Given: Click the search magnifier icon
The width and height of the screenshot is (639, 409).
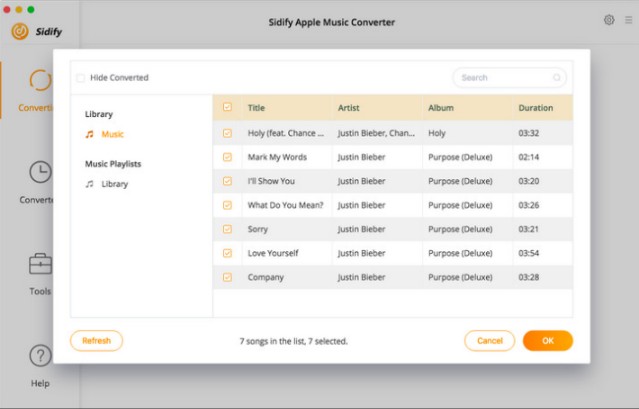Looking at the screenshot, I should [x=557, y=77].
